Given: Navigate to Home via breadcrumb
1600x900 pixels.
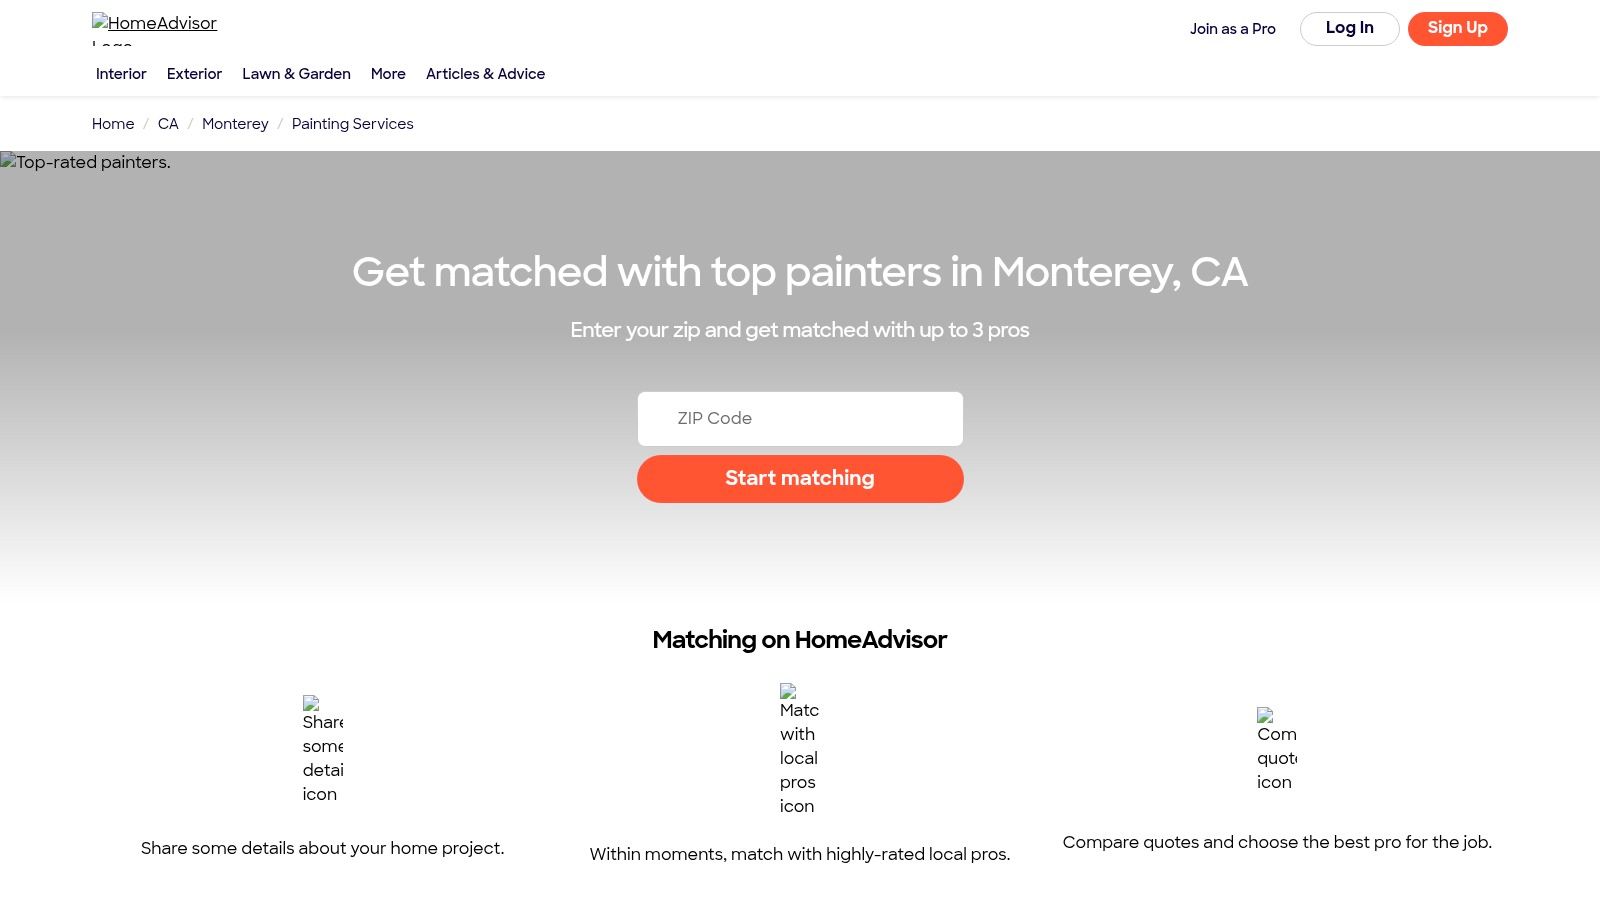Looking at the screenshot, I should (x=112, y=124).
